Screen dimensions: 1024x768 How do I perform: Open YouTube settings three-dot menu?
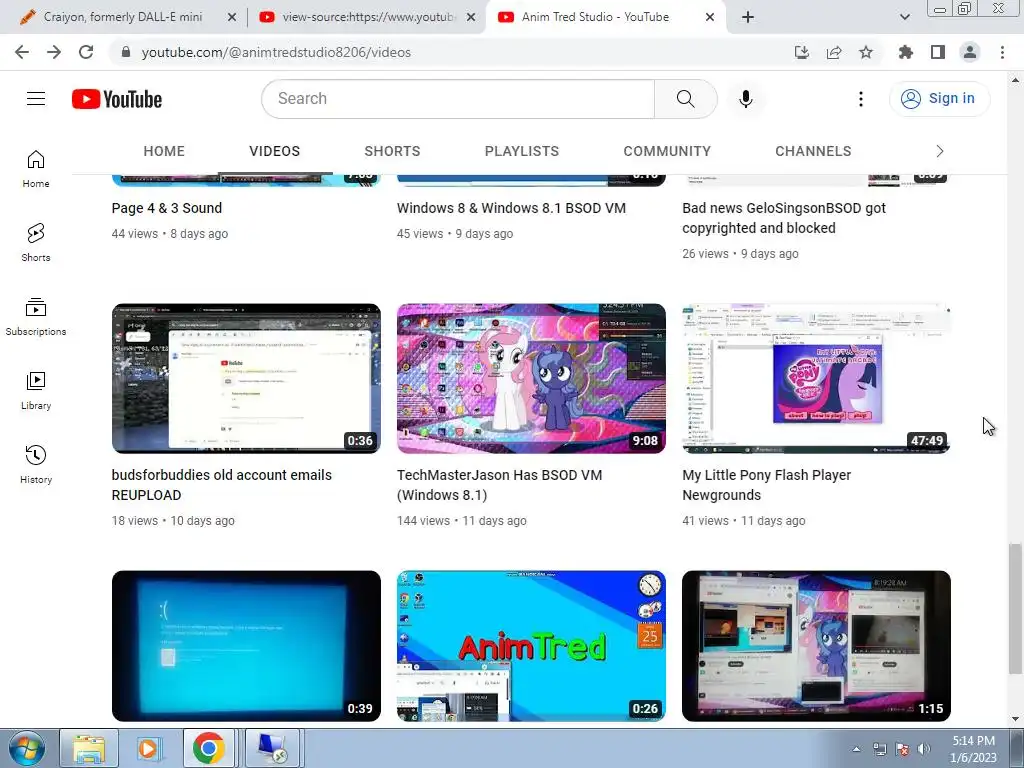(x=861, y=99)
